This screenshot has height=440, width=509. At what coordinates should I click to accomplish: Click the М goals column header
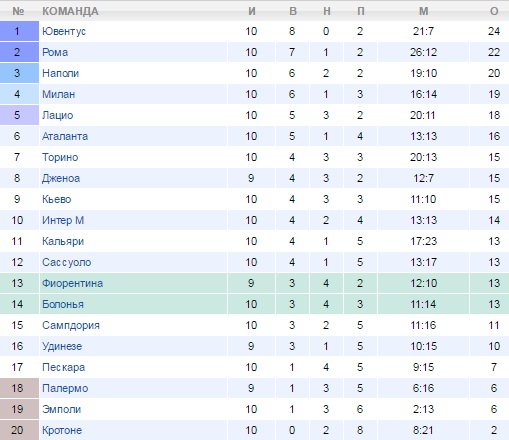pyautogui.click(x=423, y=11)
